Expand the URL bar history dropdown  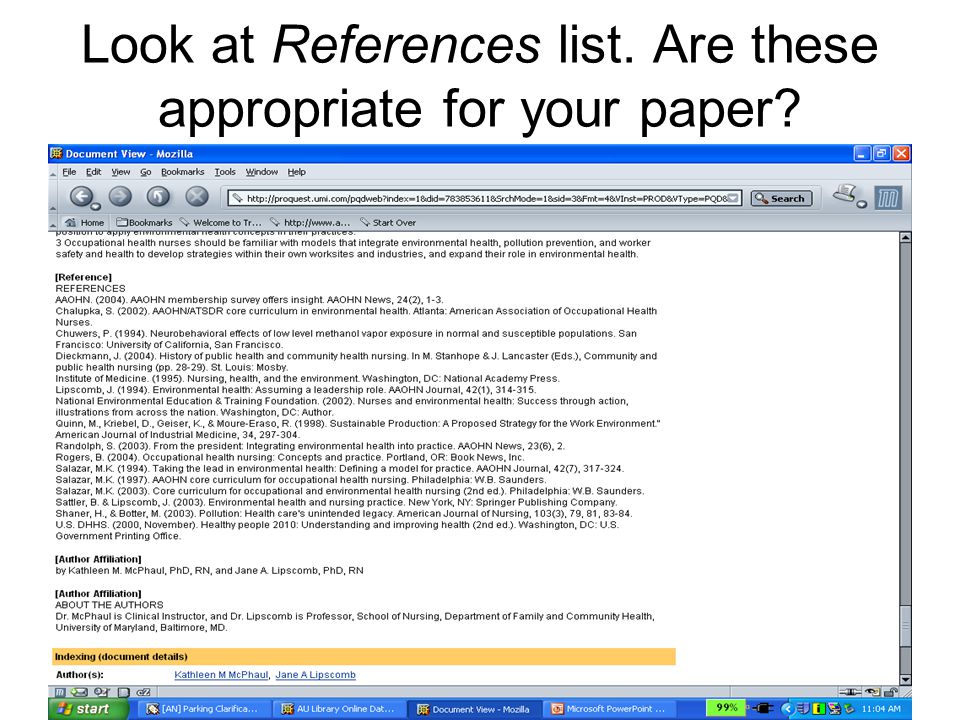click(x=733, y=198)
